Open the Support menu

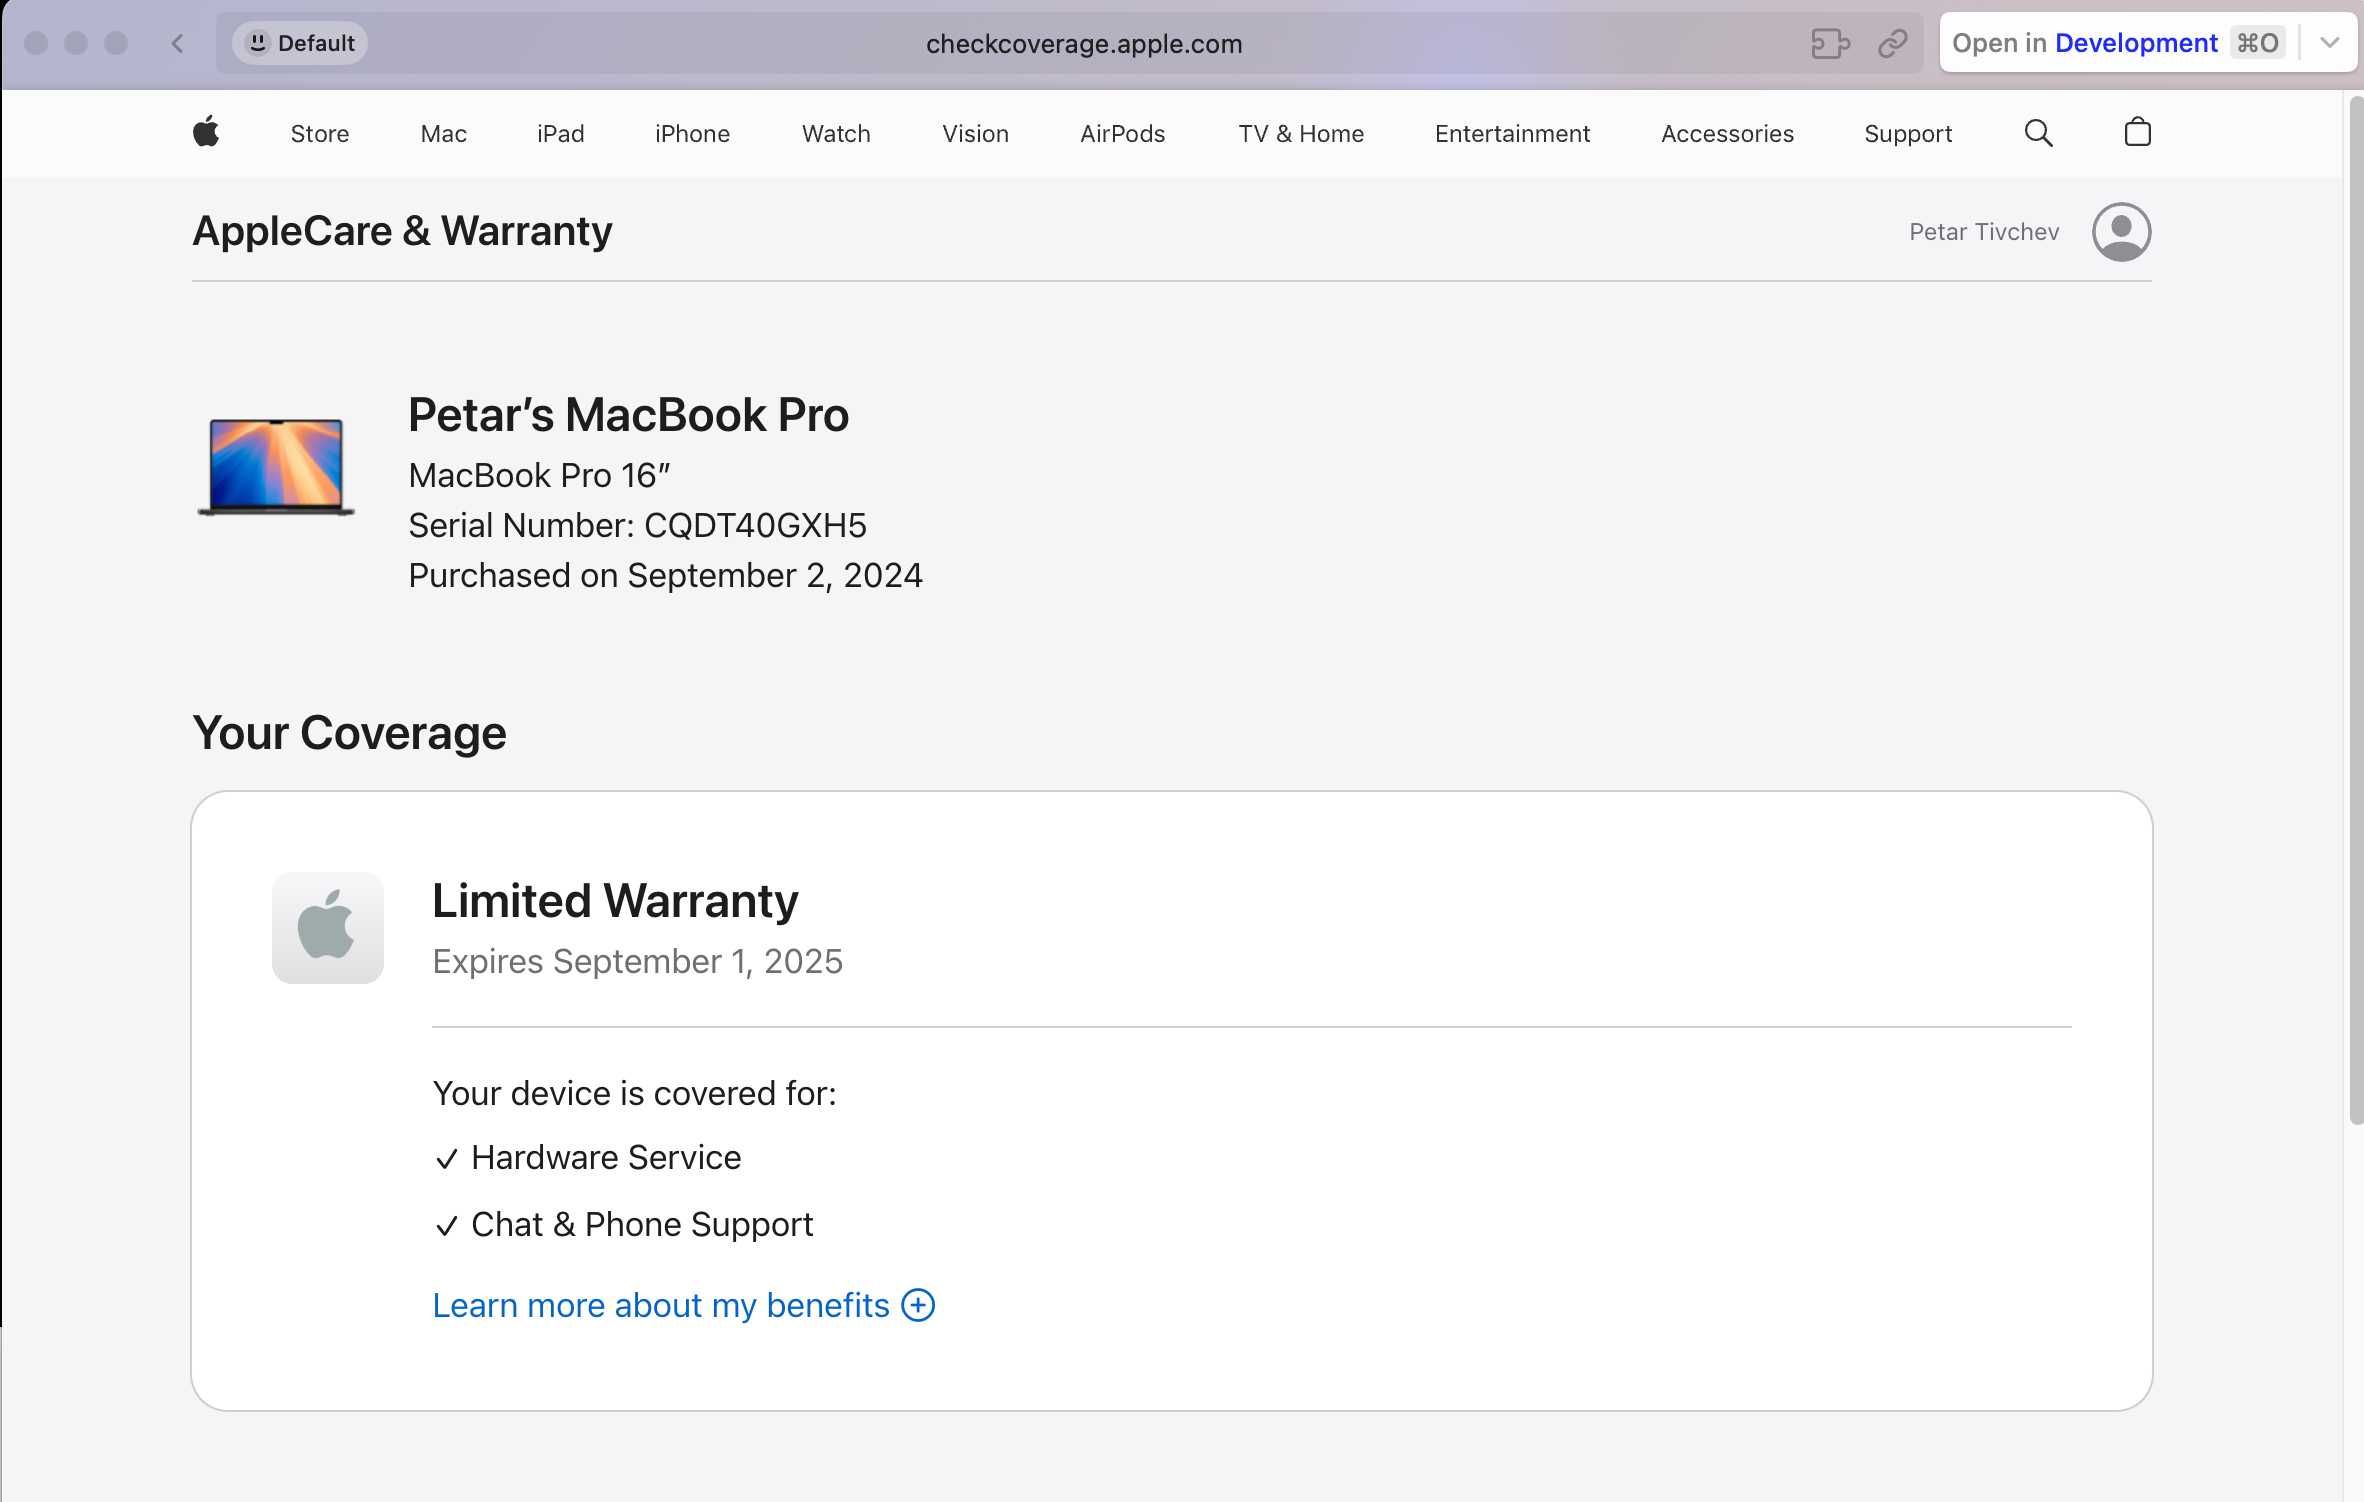1908,133
